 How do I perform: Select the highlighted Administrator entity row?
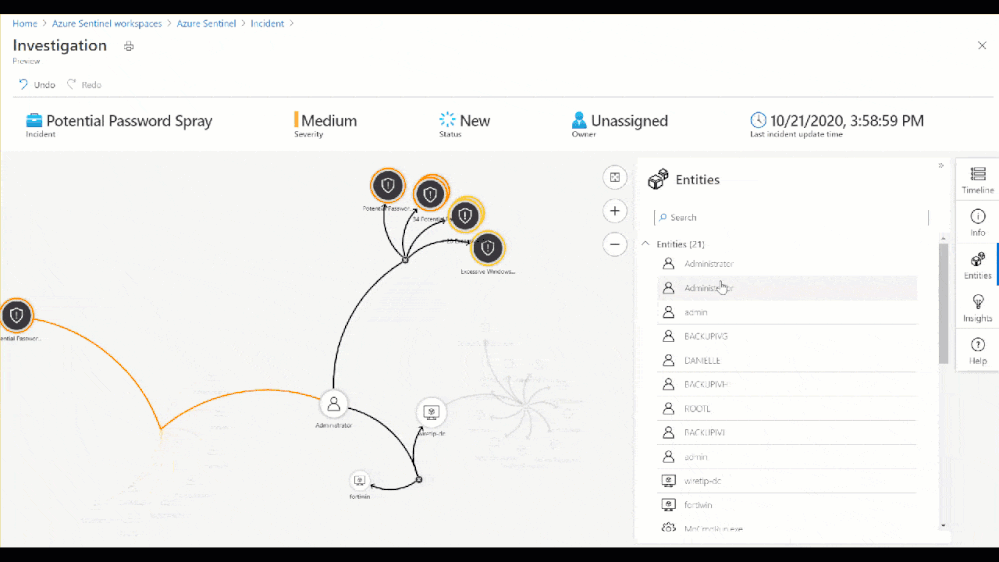pos(787,288)
